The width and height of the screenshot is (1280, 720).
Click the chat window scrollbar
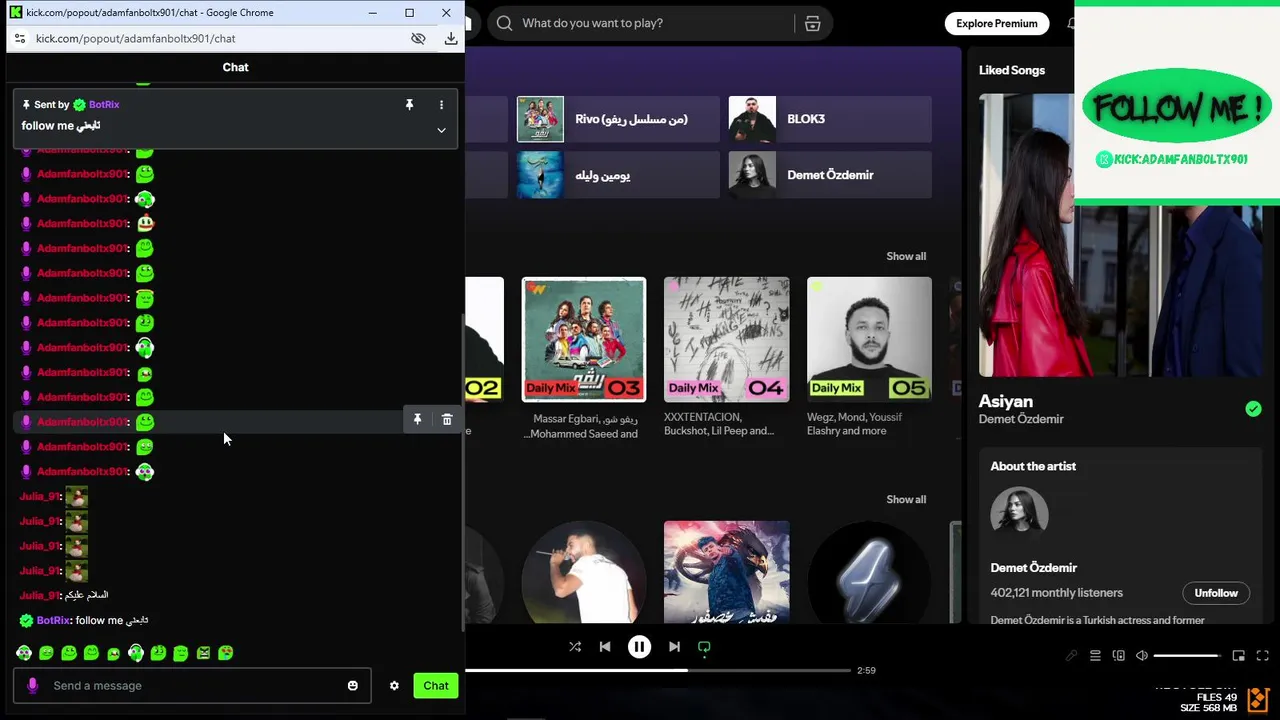click(461, 470)
